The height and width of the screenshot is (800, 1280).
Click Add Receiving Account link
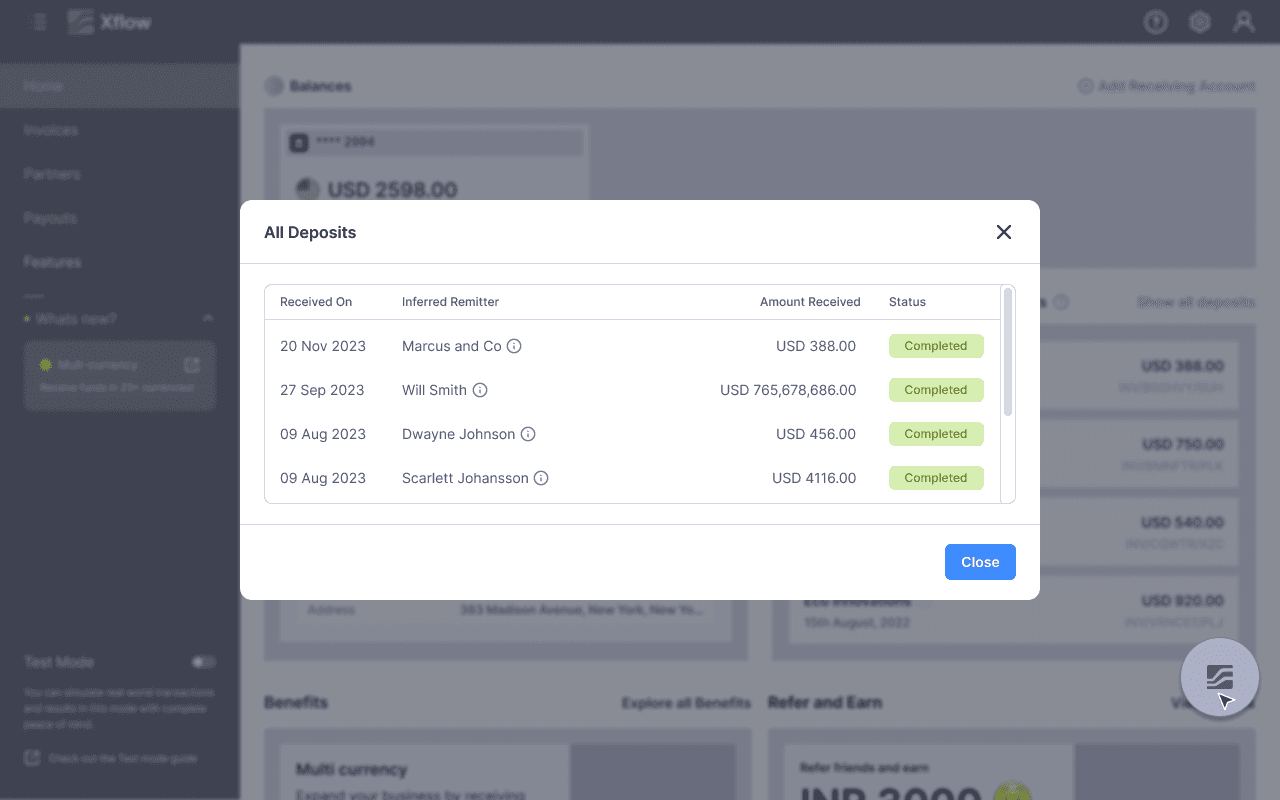pos(1166,86)
